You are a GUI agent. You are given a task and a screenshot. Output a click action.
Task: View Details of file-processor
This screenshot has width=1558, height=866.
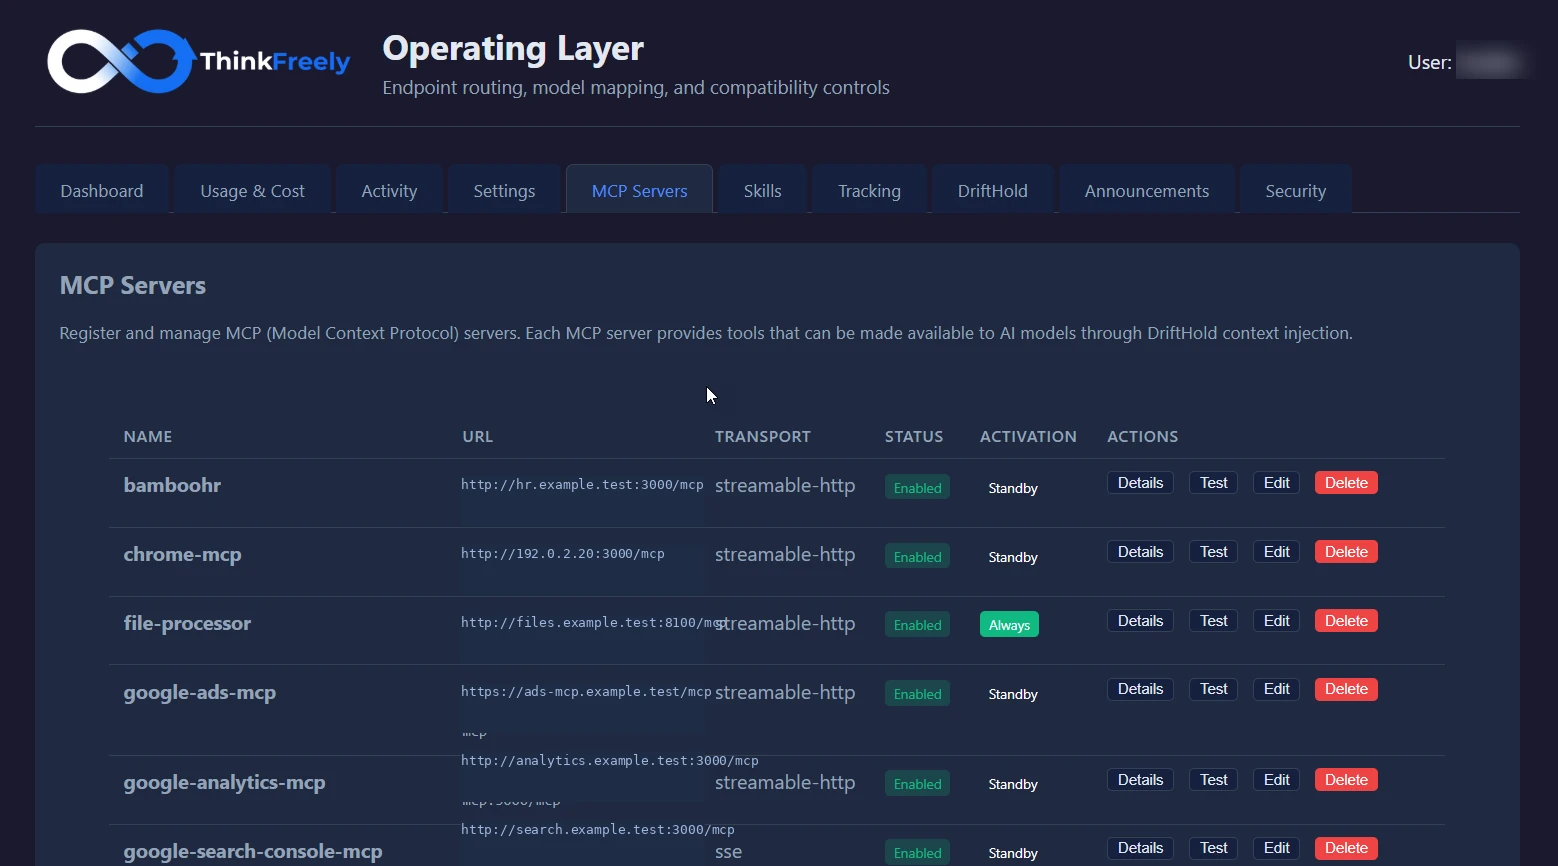(1140, 621)
